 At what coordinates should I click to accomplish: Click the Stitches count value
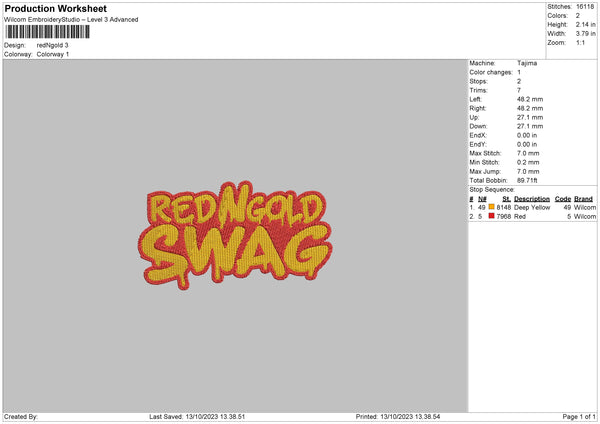pyautogui.click(x=585, y=7)
